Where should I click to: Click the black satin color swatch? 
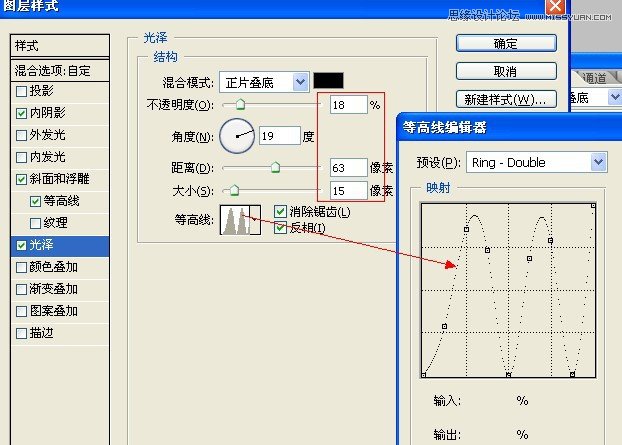pyautogui.click(x=328, y=81)
